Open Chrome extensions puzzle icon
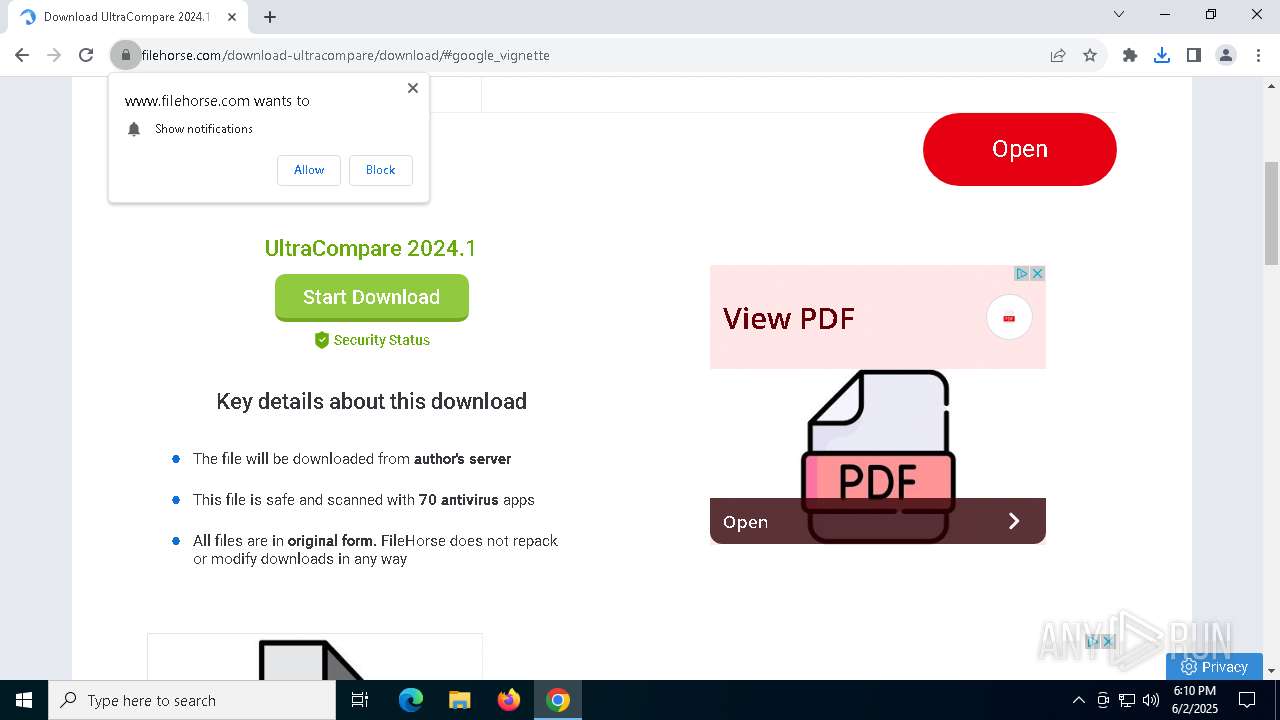This screenshot has width=1280, height=720. point(1130,55)
